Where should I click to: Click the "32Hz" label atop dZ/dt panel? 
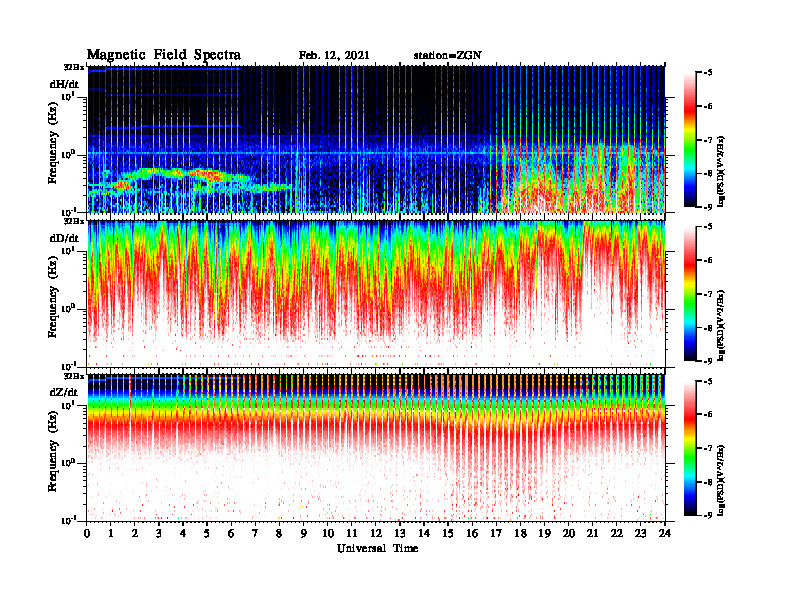coord(73,376)
